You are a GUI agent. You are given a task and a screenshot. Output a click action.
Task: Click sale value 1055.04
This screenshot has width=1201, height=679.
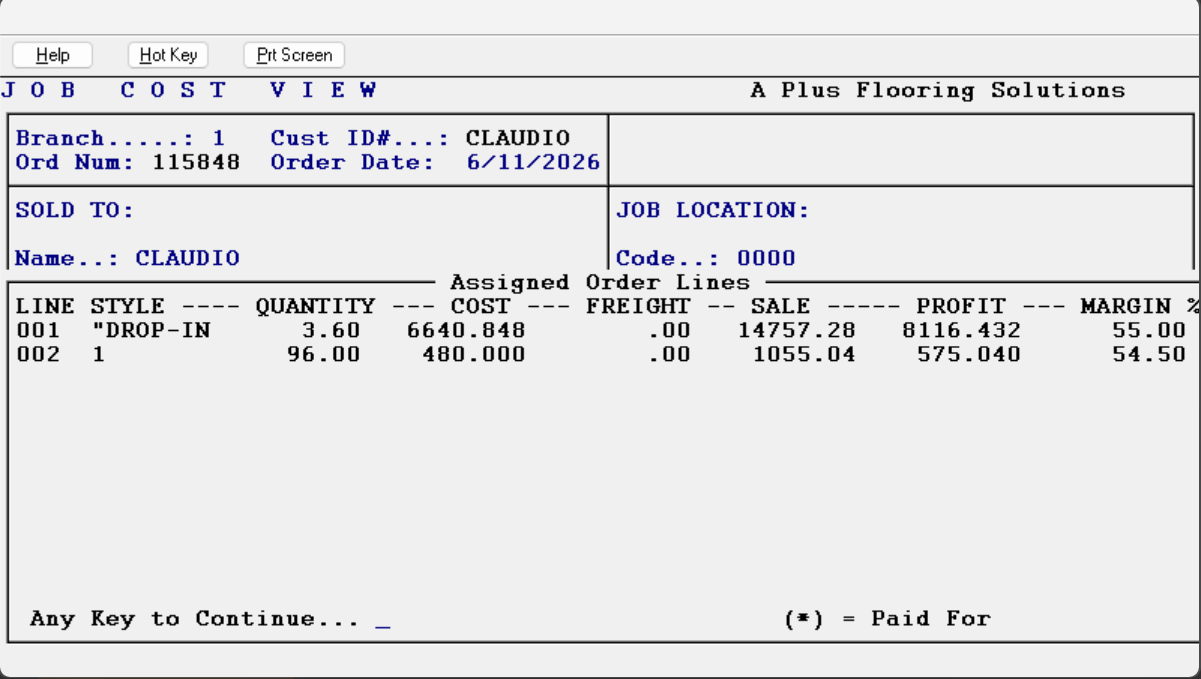pos(804,355)
